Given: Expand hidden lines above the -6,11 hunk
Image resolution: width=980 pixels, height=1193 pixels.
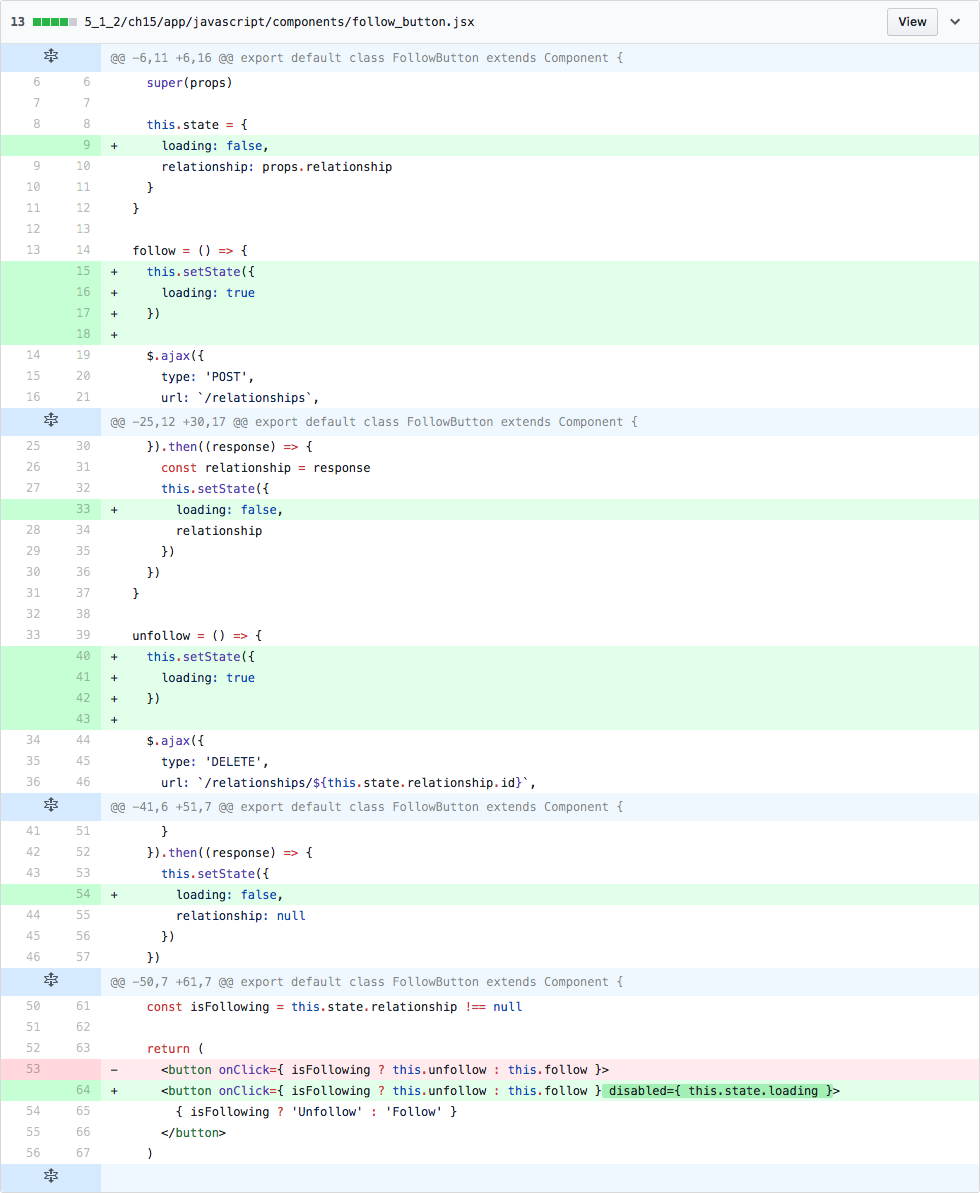Looking at the screenshot, I should click(x=51, y=57).
